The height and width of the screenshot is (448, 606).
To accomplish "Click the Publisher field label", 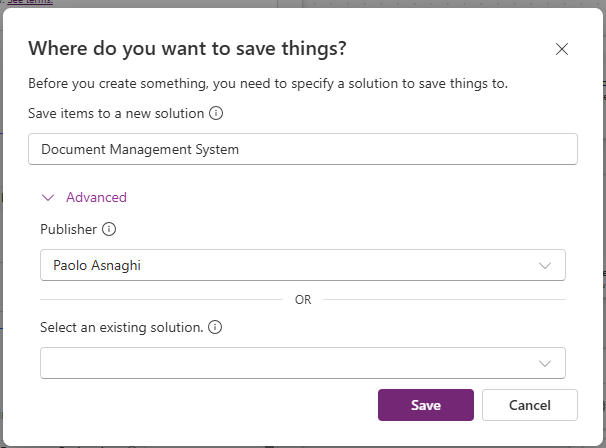I will pyautogui.click(x=68, y=229).
